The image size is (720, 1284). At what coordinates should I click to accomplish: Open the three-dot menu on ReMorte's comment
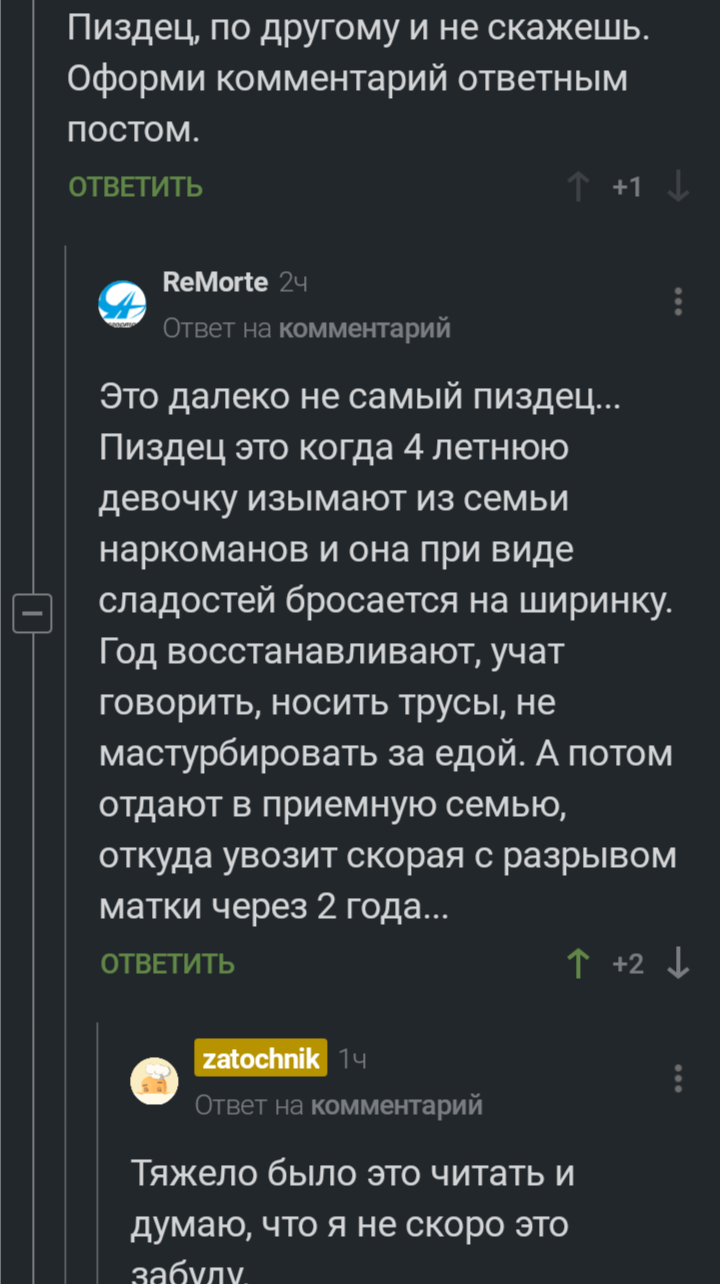tap(678, 301)
